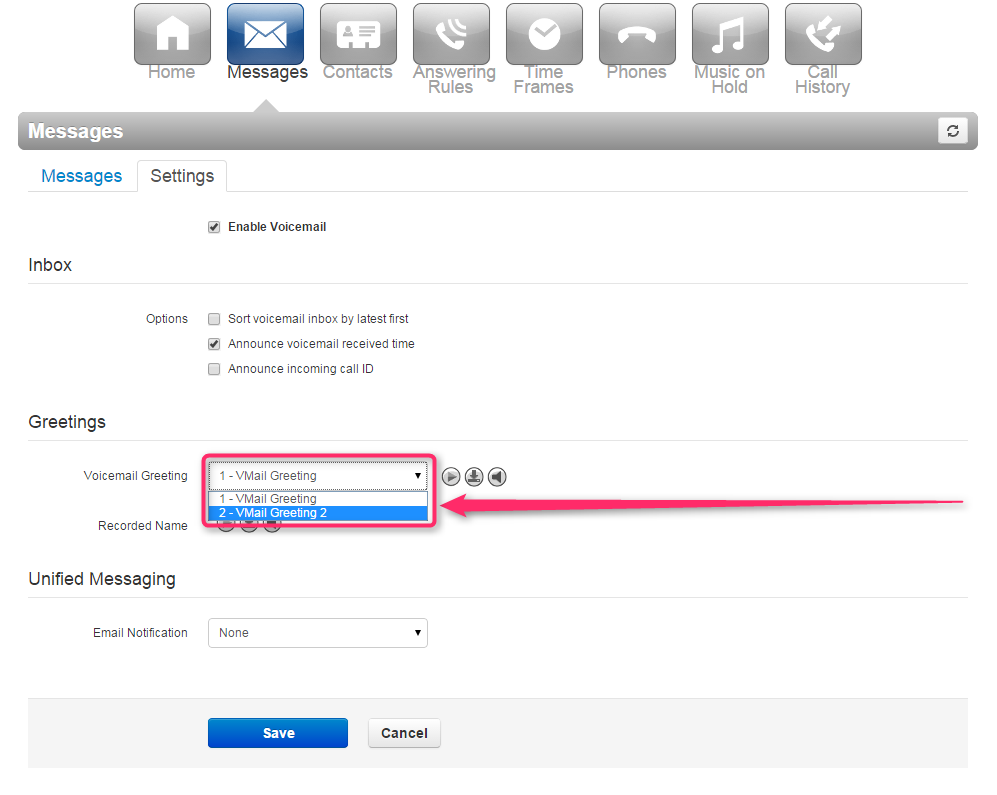997x795 pixels.
Task: Enable sort voicemail inbox by latest first
Action: pos(214,318)
